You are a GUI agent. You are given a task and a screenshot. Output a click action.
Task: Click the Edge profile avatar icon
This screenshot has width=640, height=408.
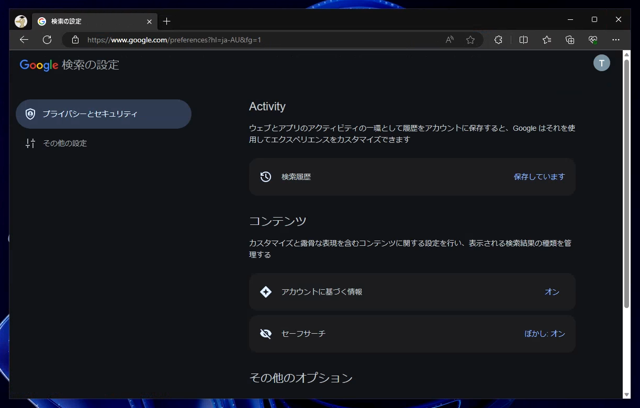(x=21, y=21)
